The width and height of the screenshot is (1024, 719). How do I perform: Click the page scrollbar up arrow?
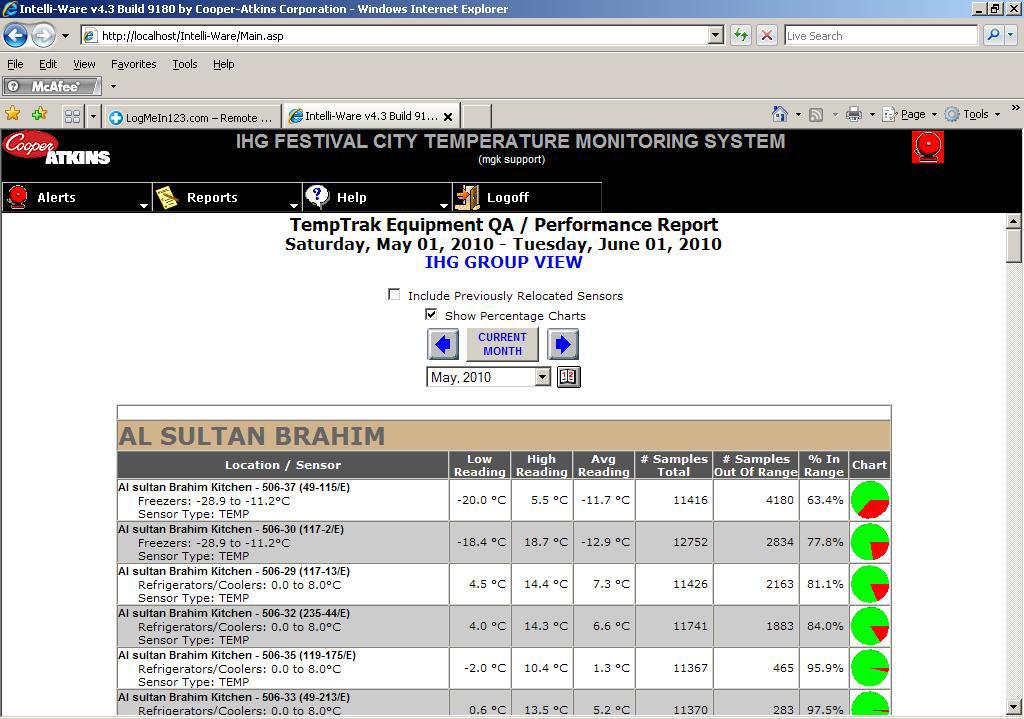click(x=1014, y=221)
